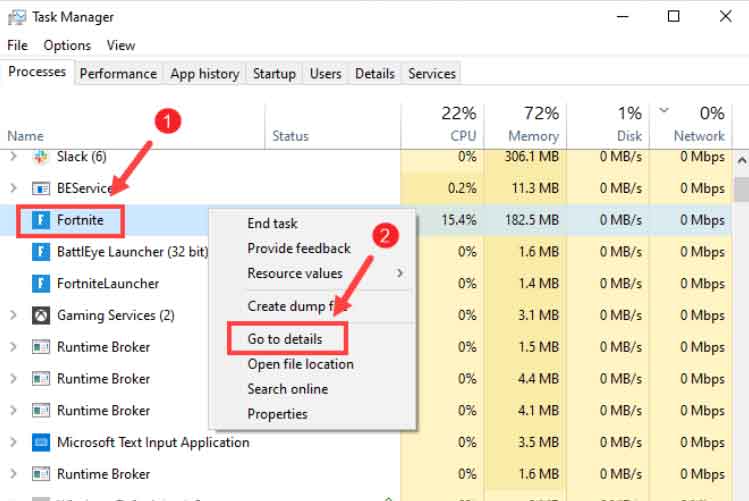Click the 3.5 MB memory cell
This screenshot has height=501, width=749.
coord(538,442)
